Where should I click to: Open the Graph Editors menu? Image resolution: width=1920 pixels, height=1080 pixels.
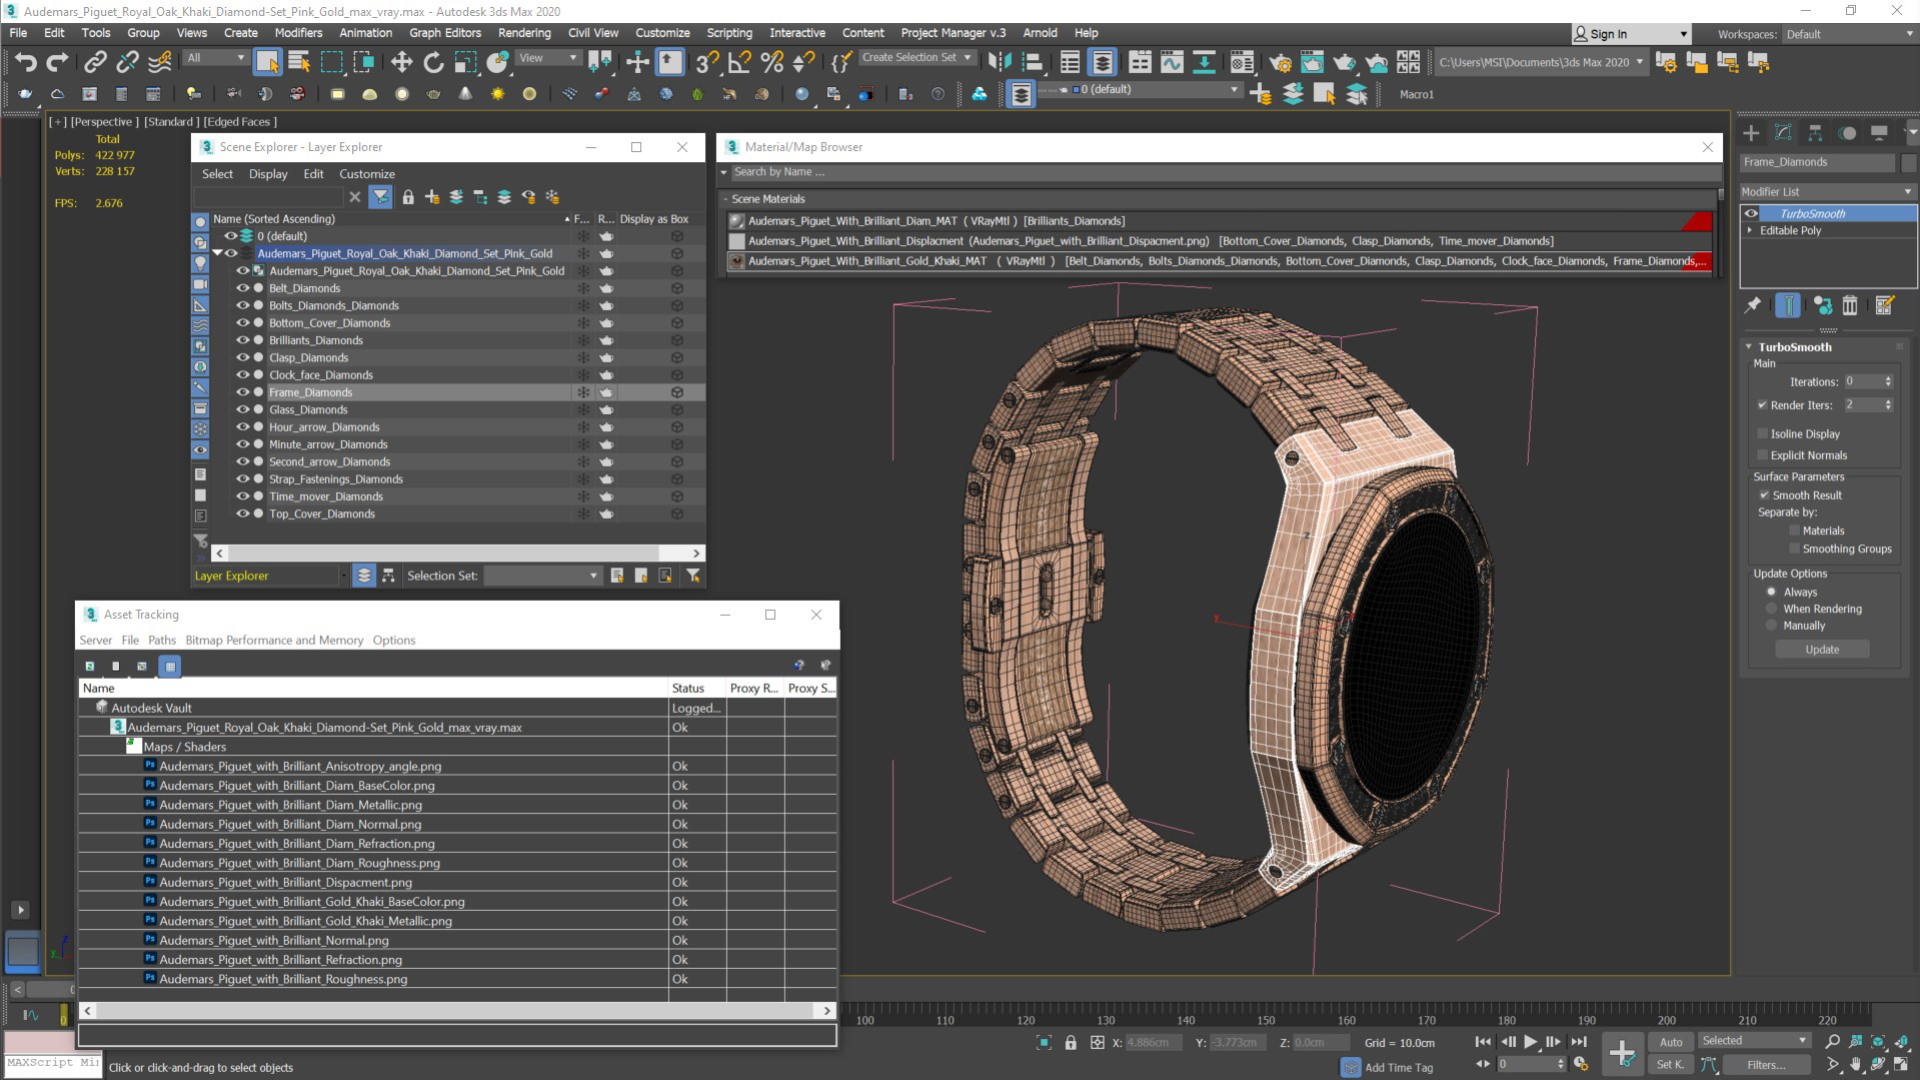point(445,33)
